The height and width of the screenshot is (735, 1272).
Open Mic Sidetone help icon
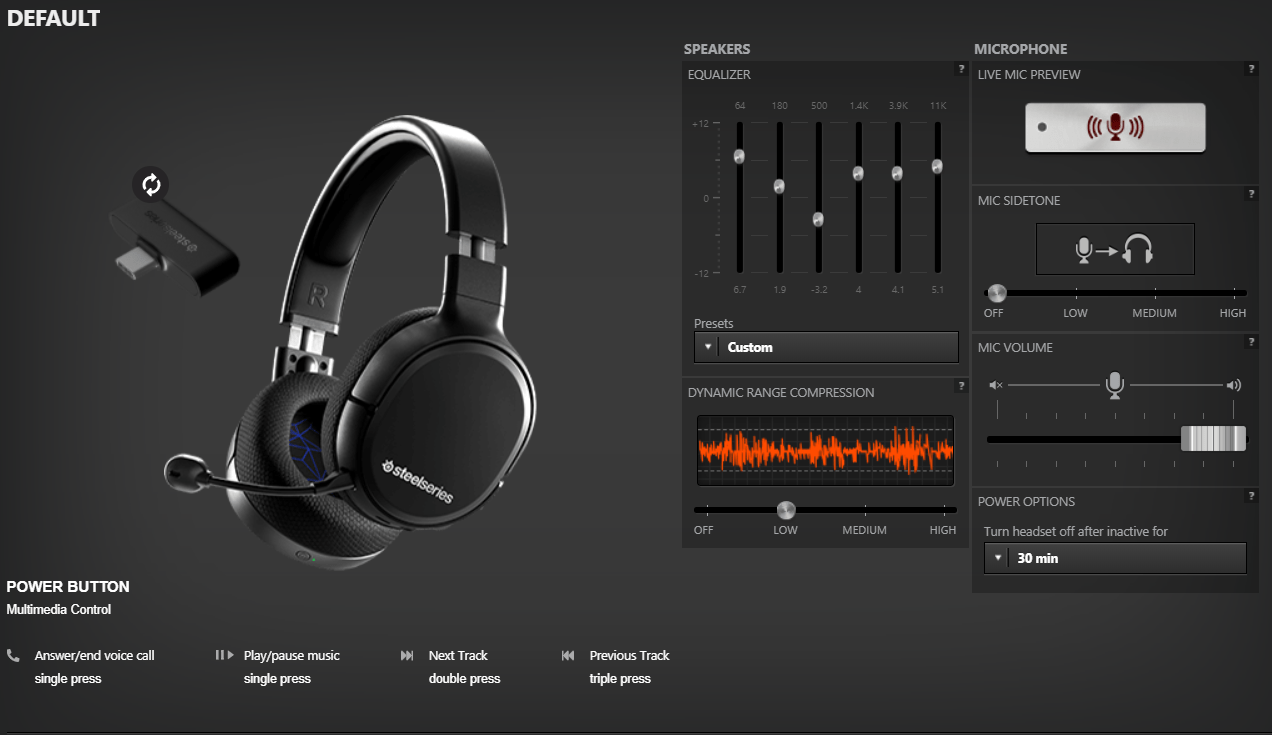[1251, 194]
